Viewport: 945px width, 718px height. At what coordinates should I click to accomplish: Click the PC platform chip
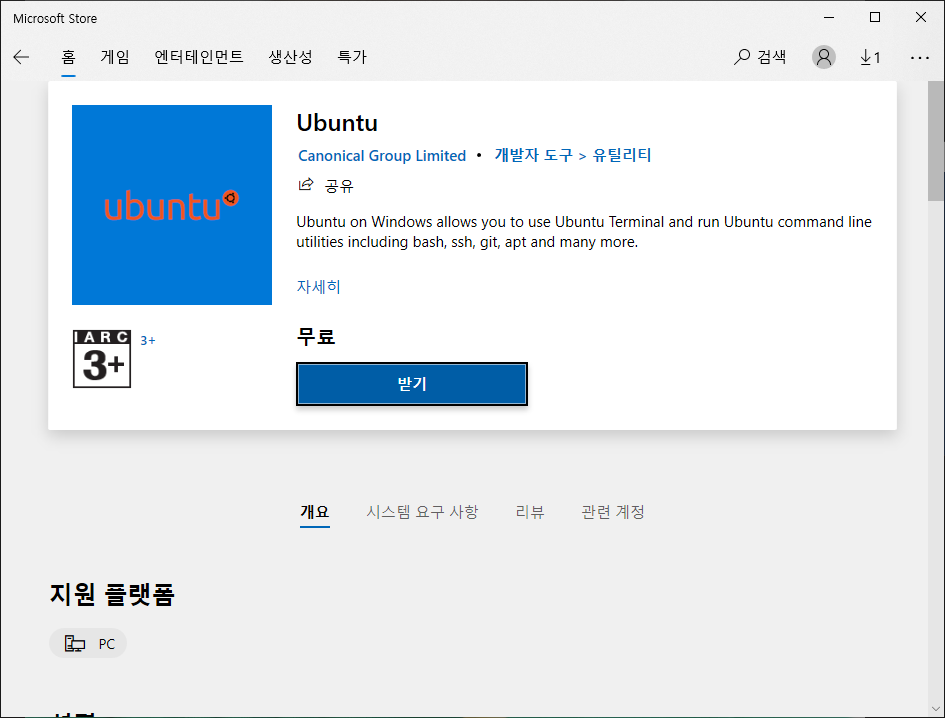(x=88, y=643)
